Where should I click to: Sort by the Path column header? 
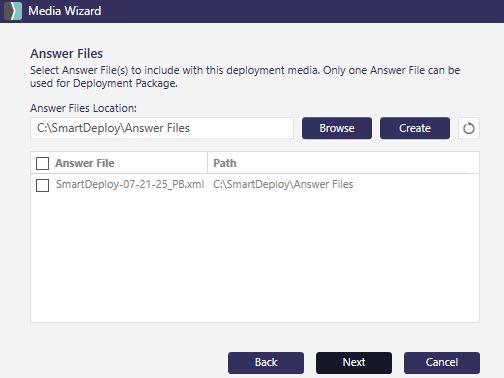click(x=225, y=163)
